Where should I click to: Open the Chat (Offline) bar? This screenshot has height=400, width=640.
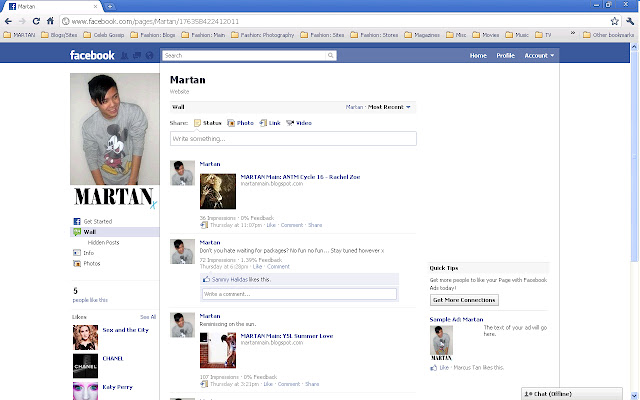click(571, 394)
